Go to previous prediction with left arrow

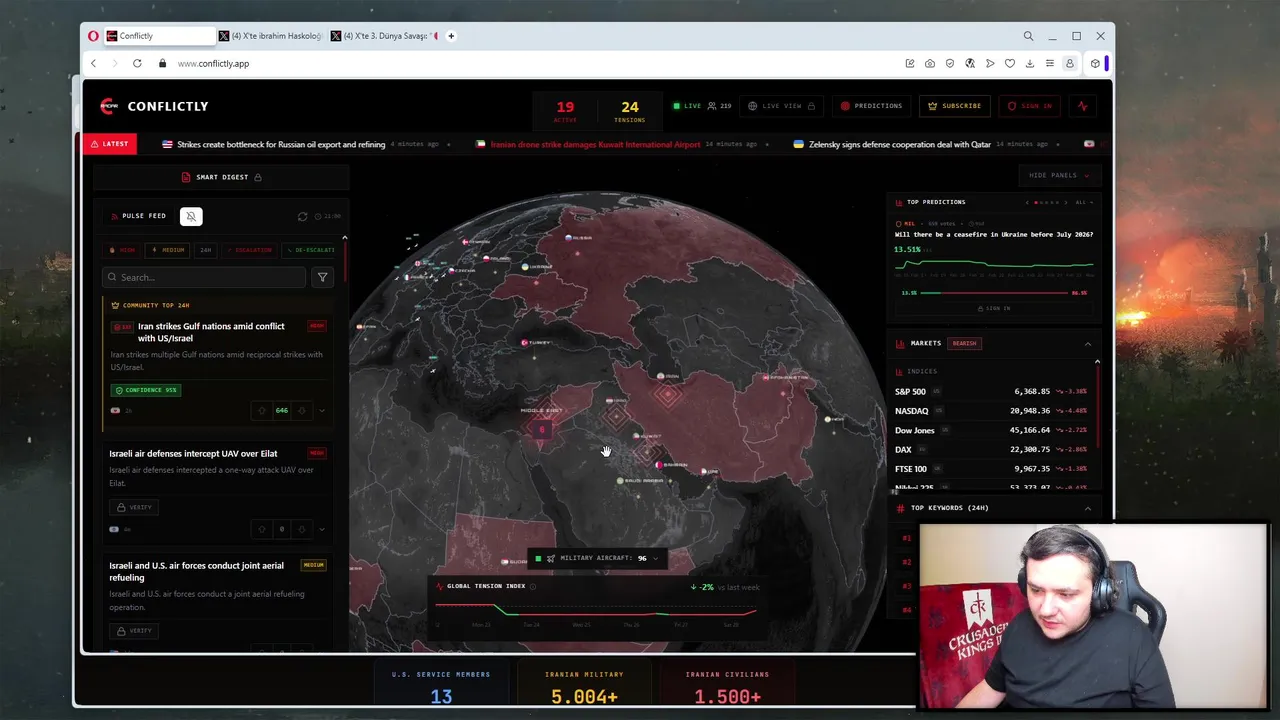point(1027,202)
